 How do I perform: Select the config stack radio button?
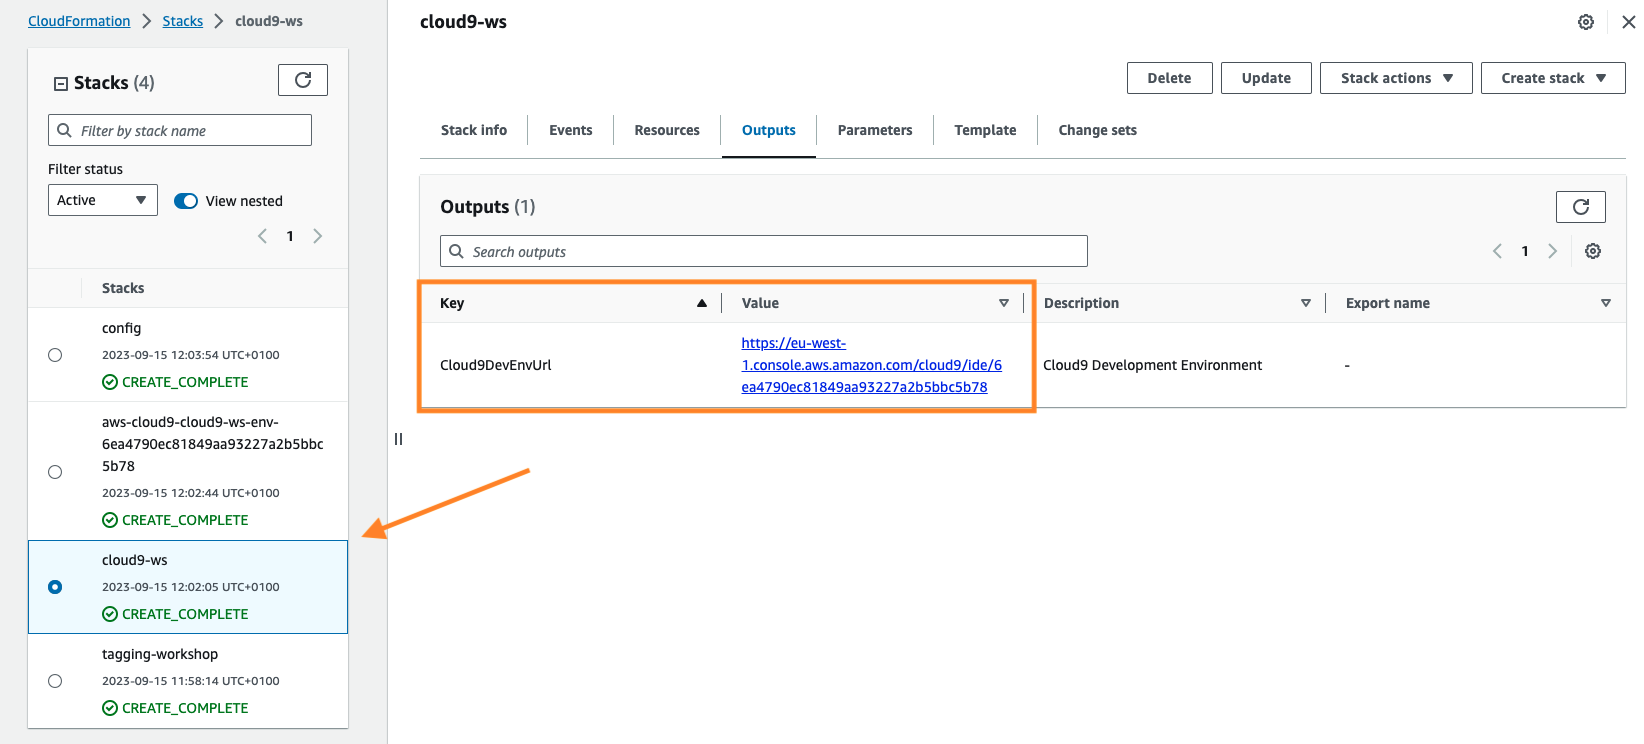pos(55,355)
